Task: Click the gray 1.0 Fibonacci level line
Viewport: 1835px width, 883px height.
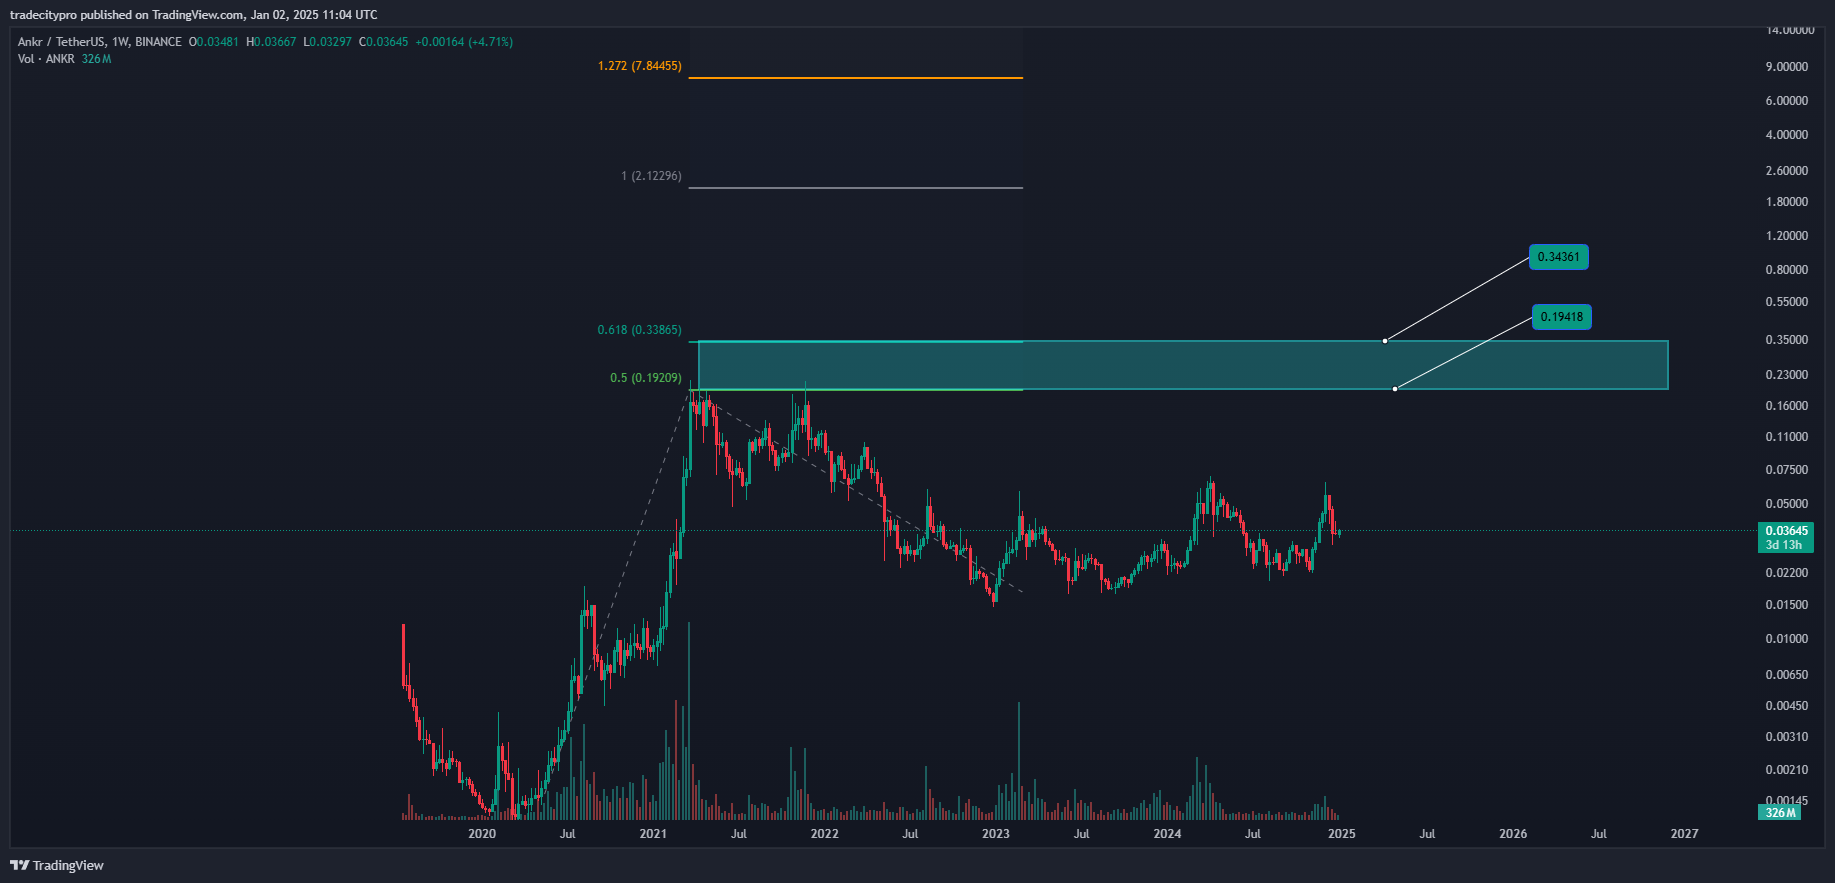Action: pos(856,187)
